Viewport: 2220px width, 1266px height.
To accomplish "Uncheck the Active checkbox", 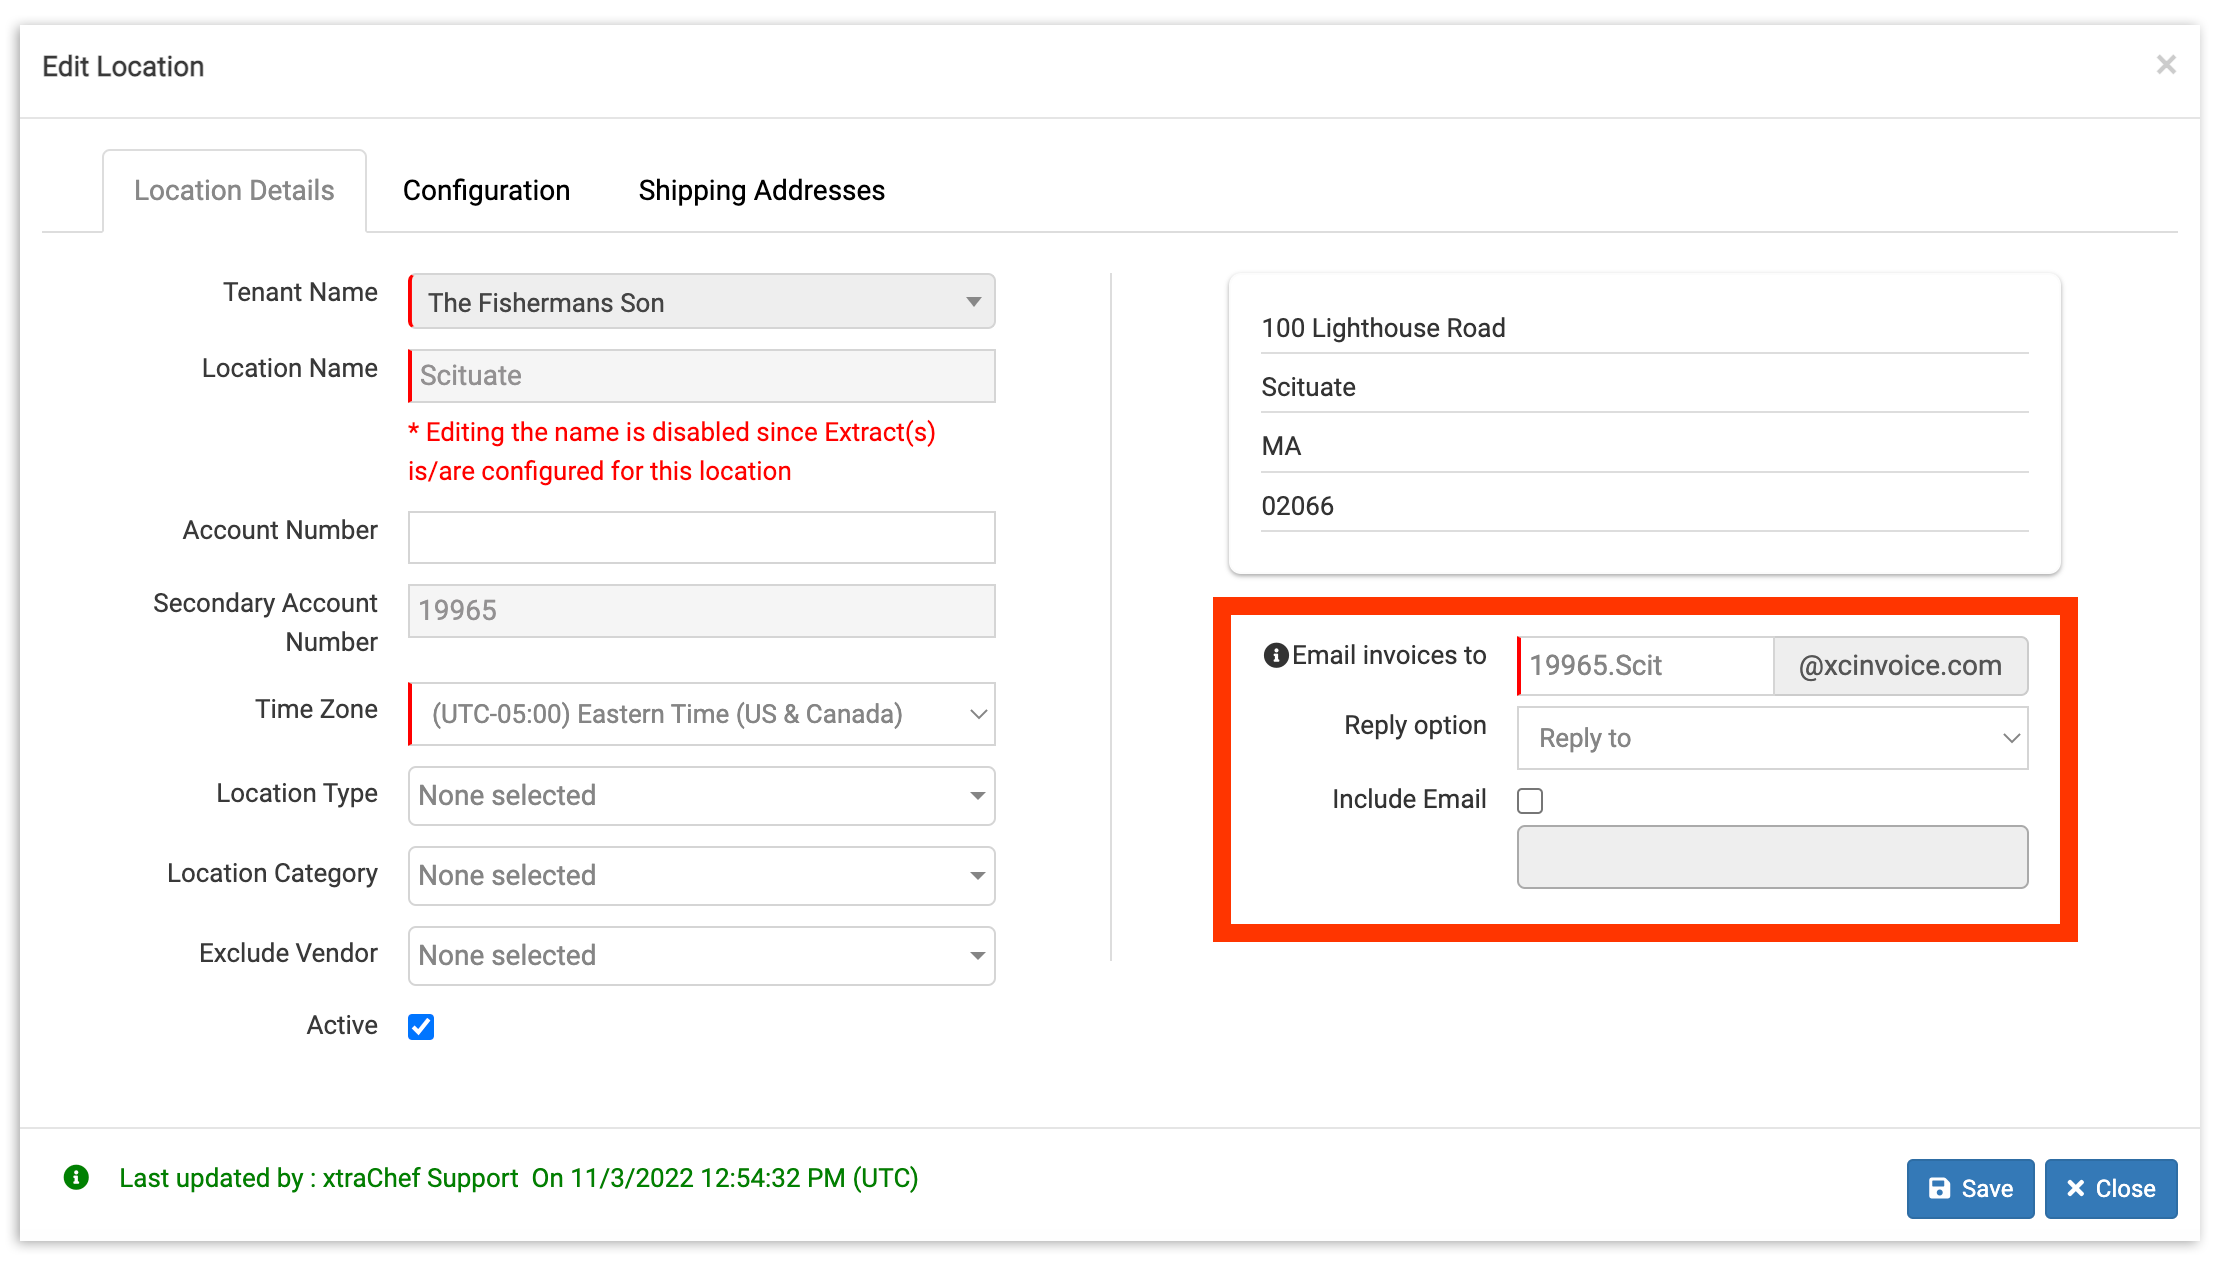I will (421, 1027).
